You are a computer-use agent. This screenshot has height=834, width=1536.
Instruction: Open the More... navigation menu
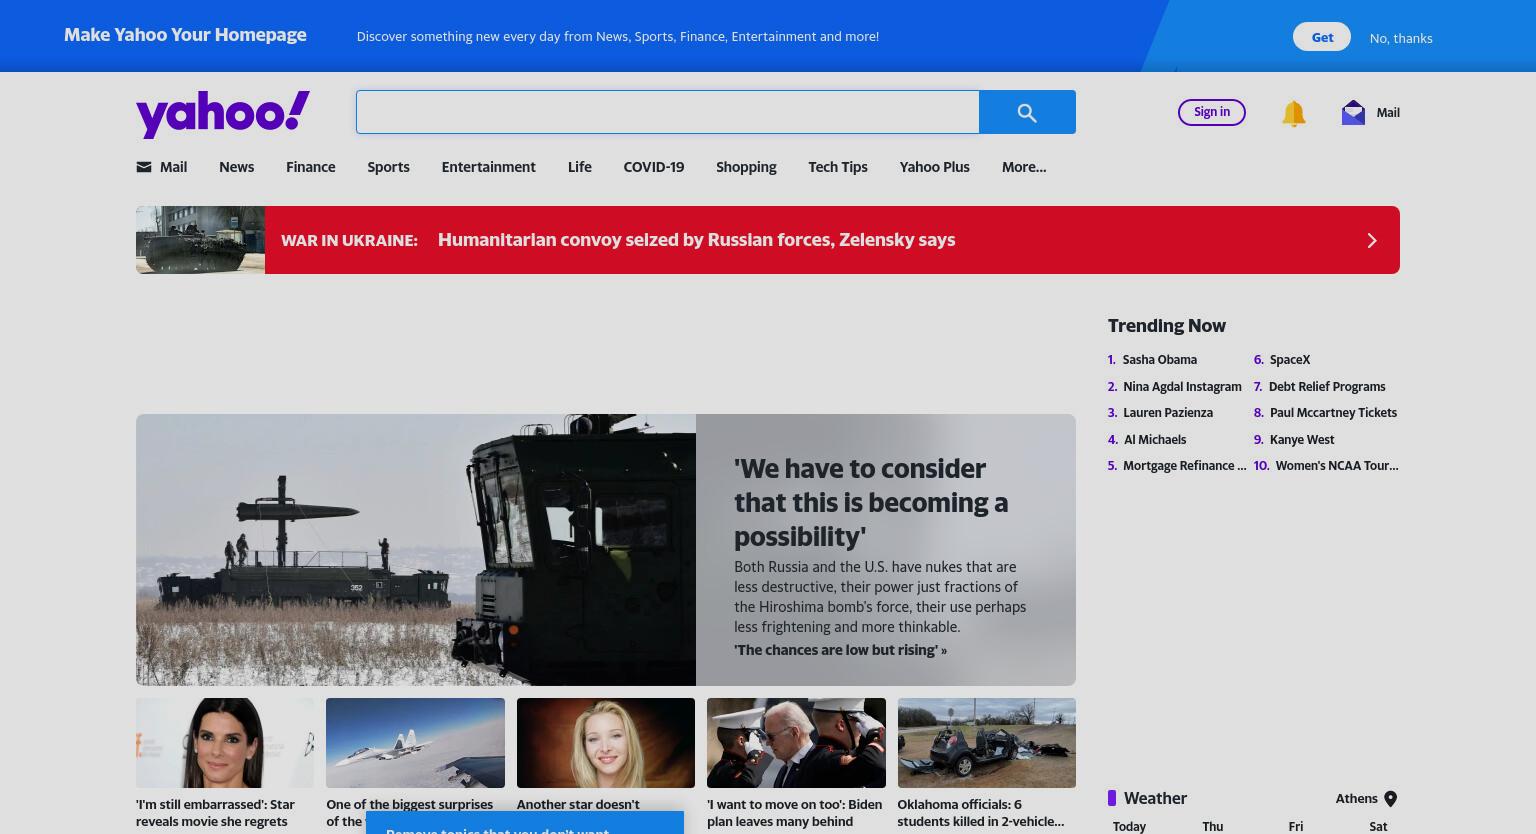coord(1024,167)
